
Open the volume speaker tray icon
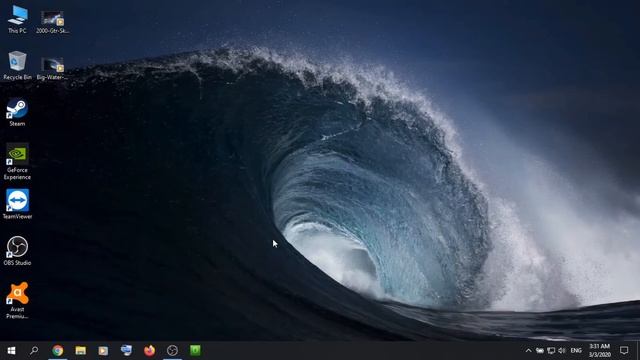[562, 351]
